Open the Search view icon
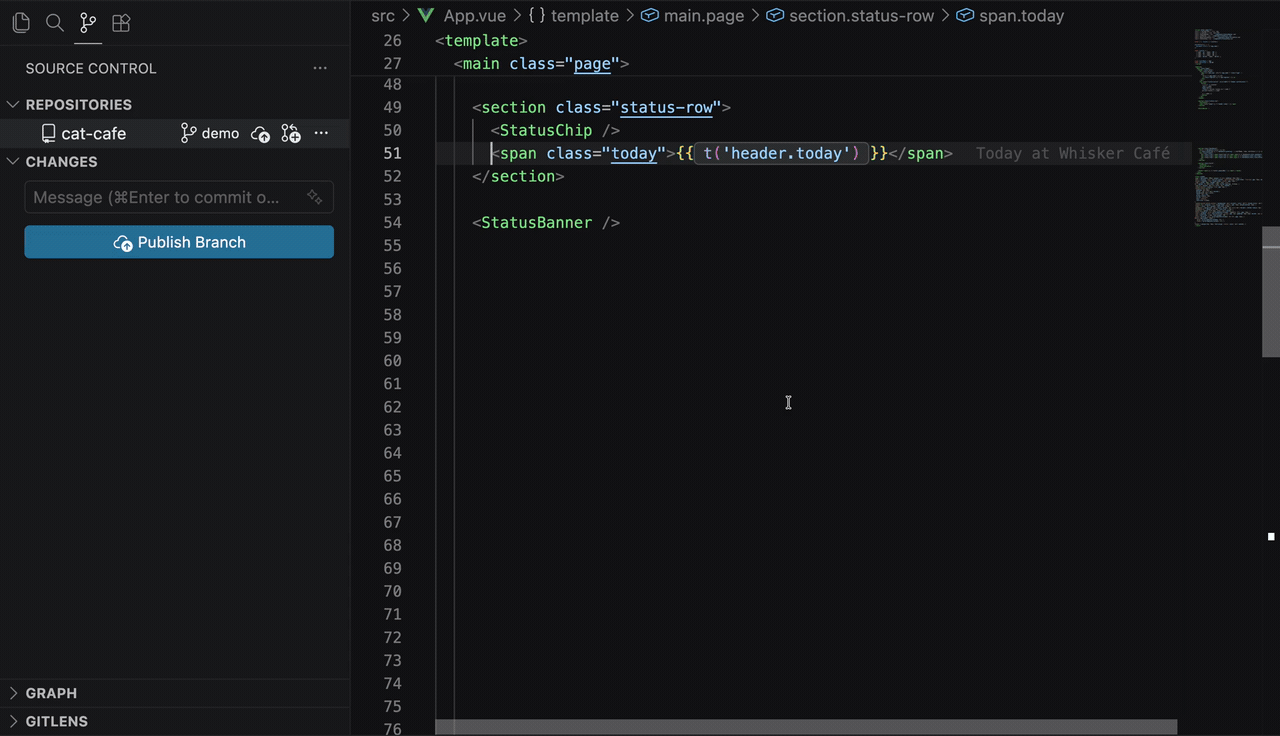The image size is (1280, 736). tap(55, 22)
